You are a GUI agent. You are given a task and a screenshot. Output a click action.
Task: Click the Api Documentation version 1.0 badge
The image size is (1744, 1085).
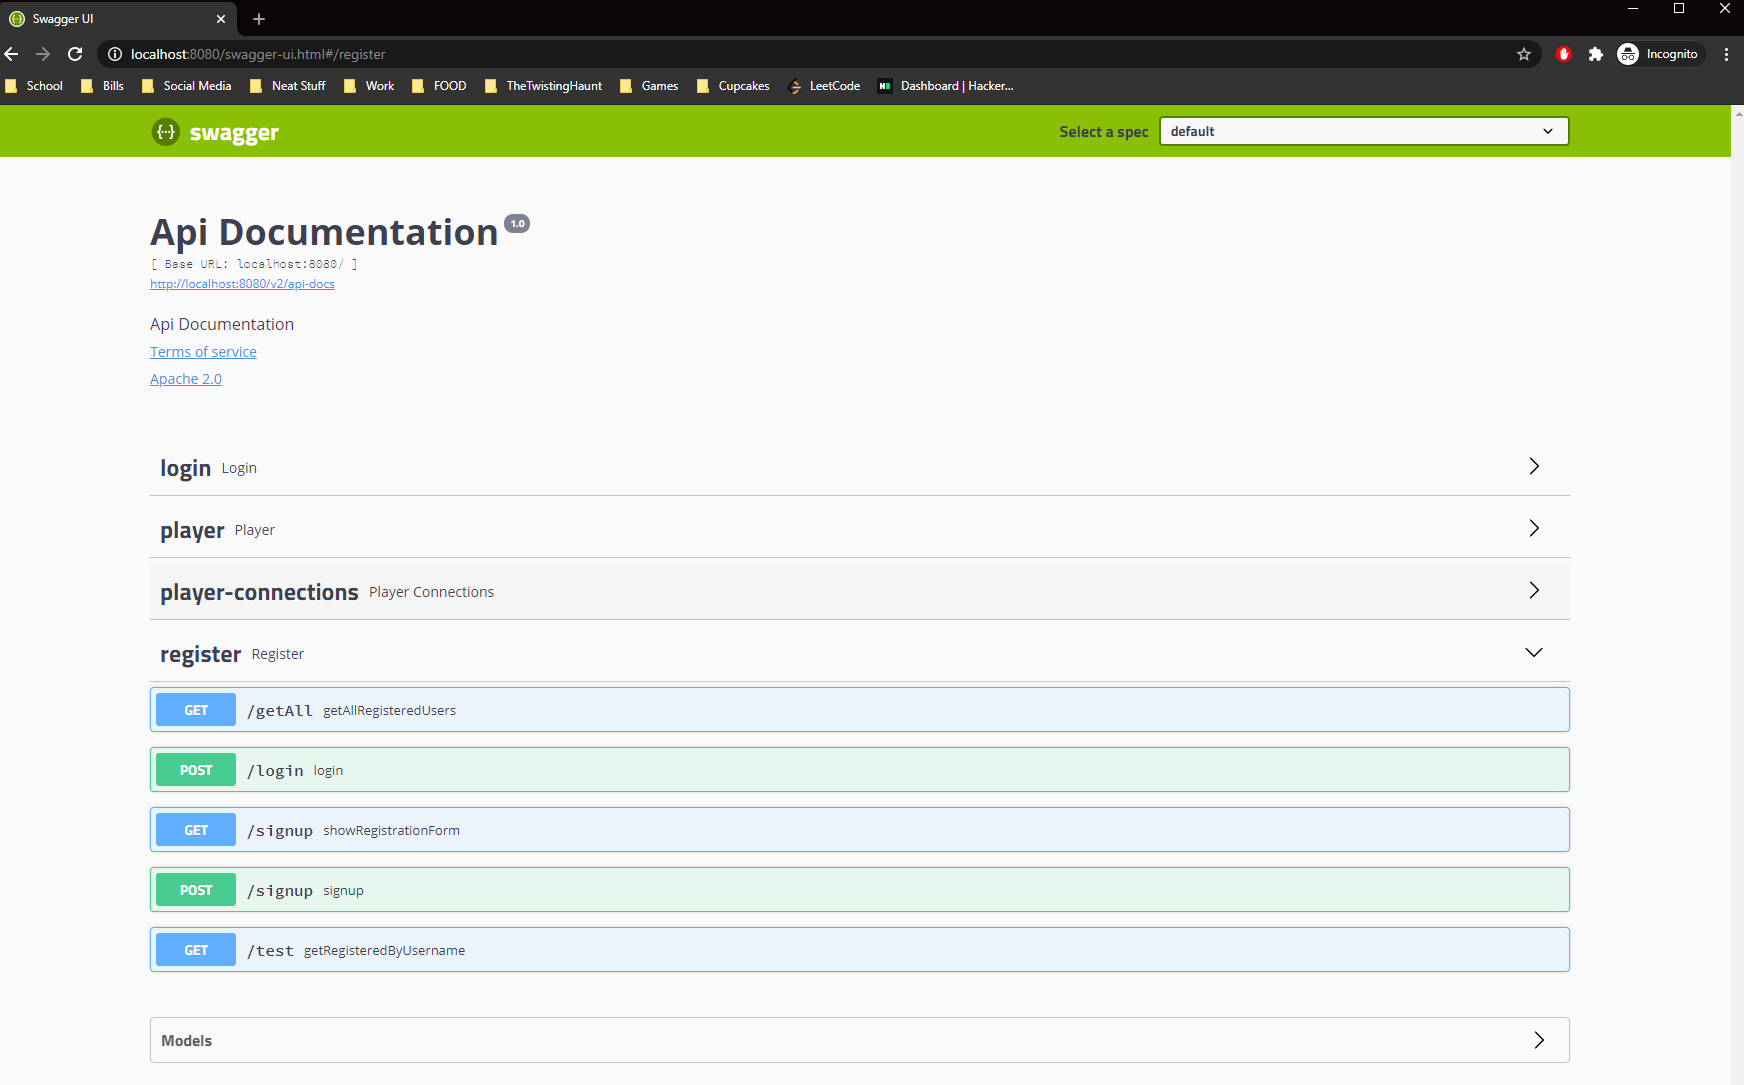click(x=517, y=224)
